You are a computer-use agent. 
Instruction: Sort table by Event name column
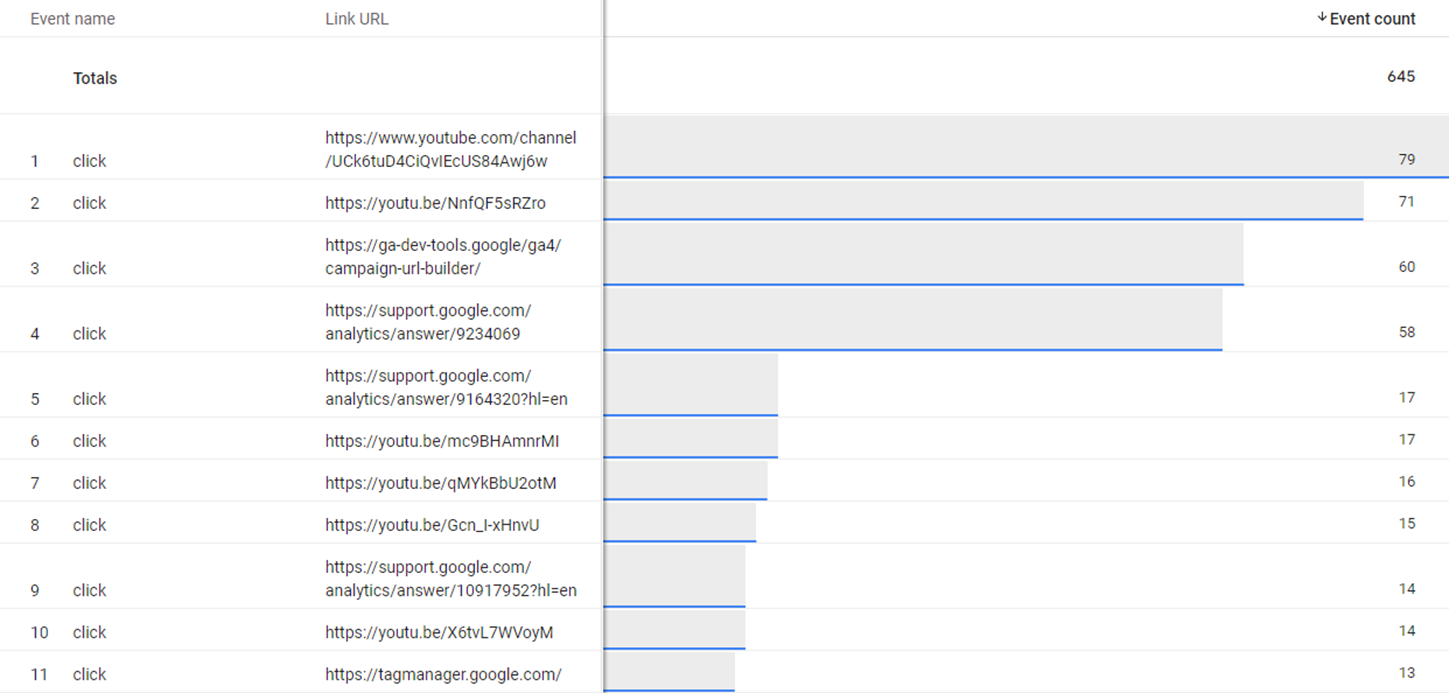[x=72, y=18]
